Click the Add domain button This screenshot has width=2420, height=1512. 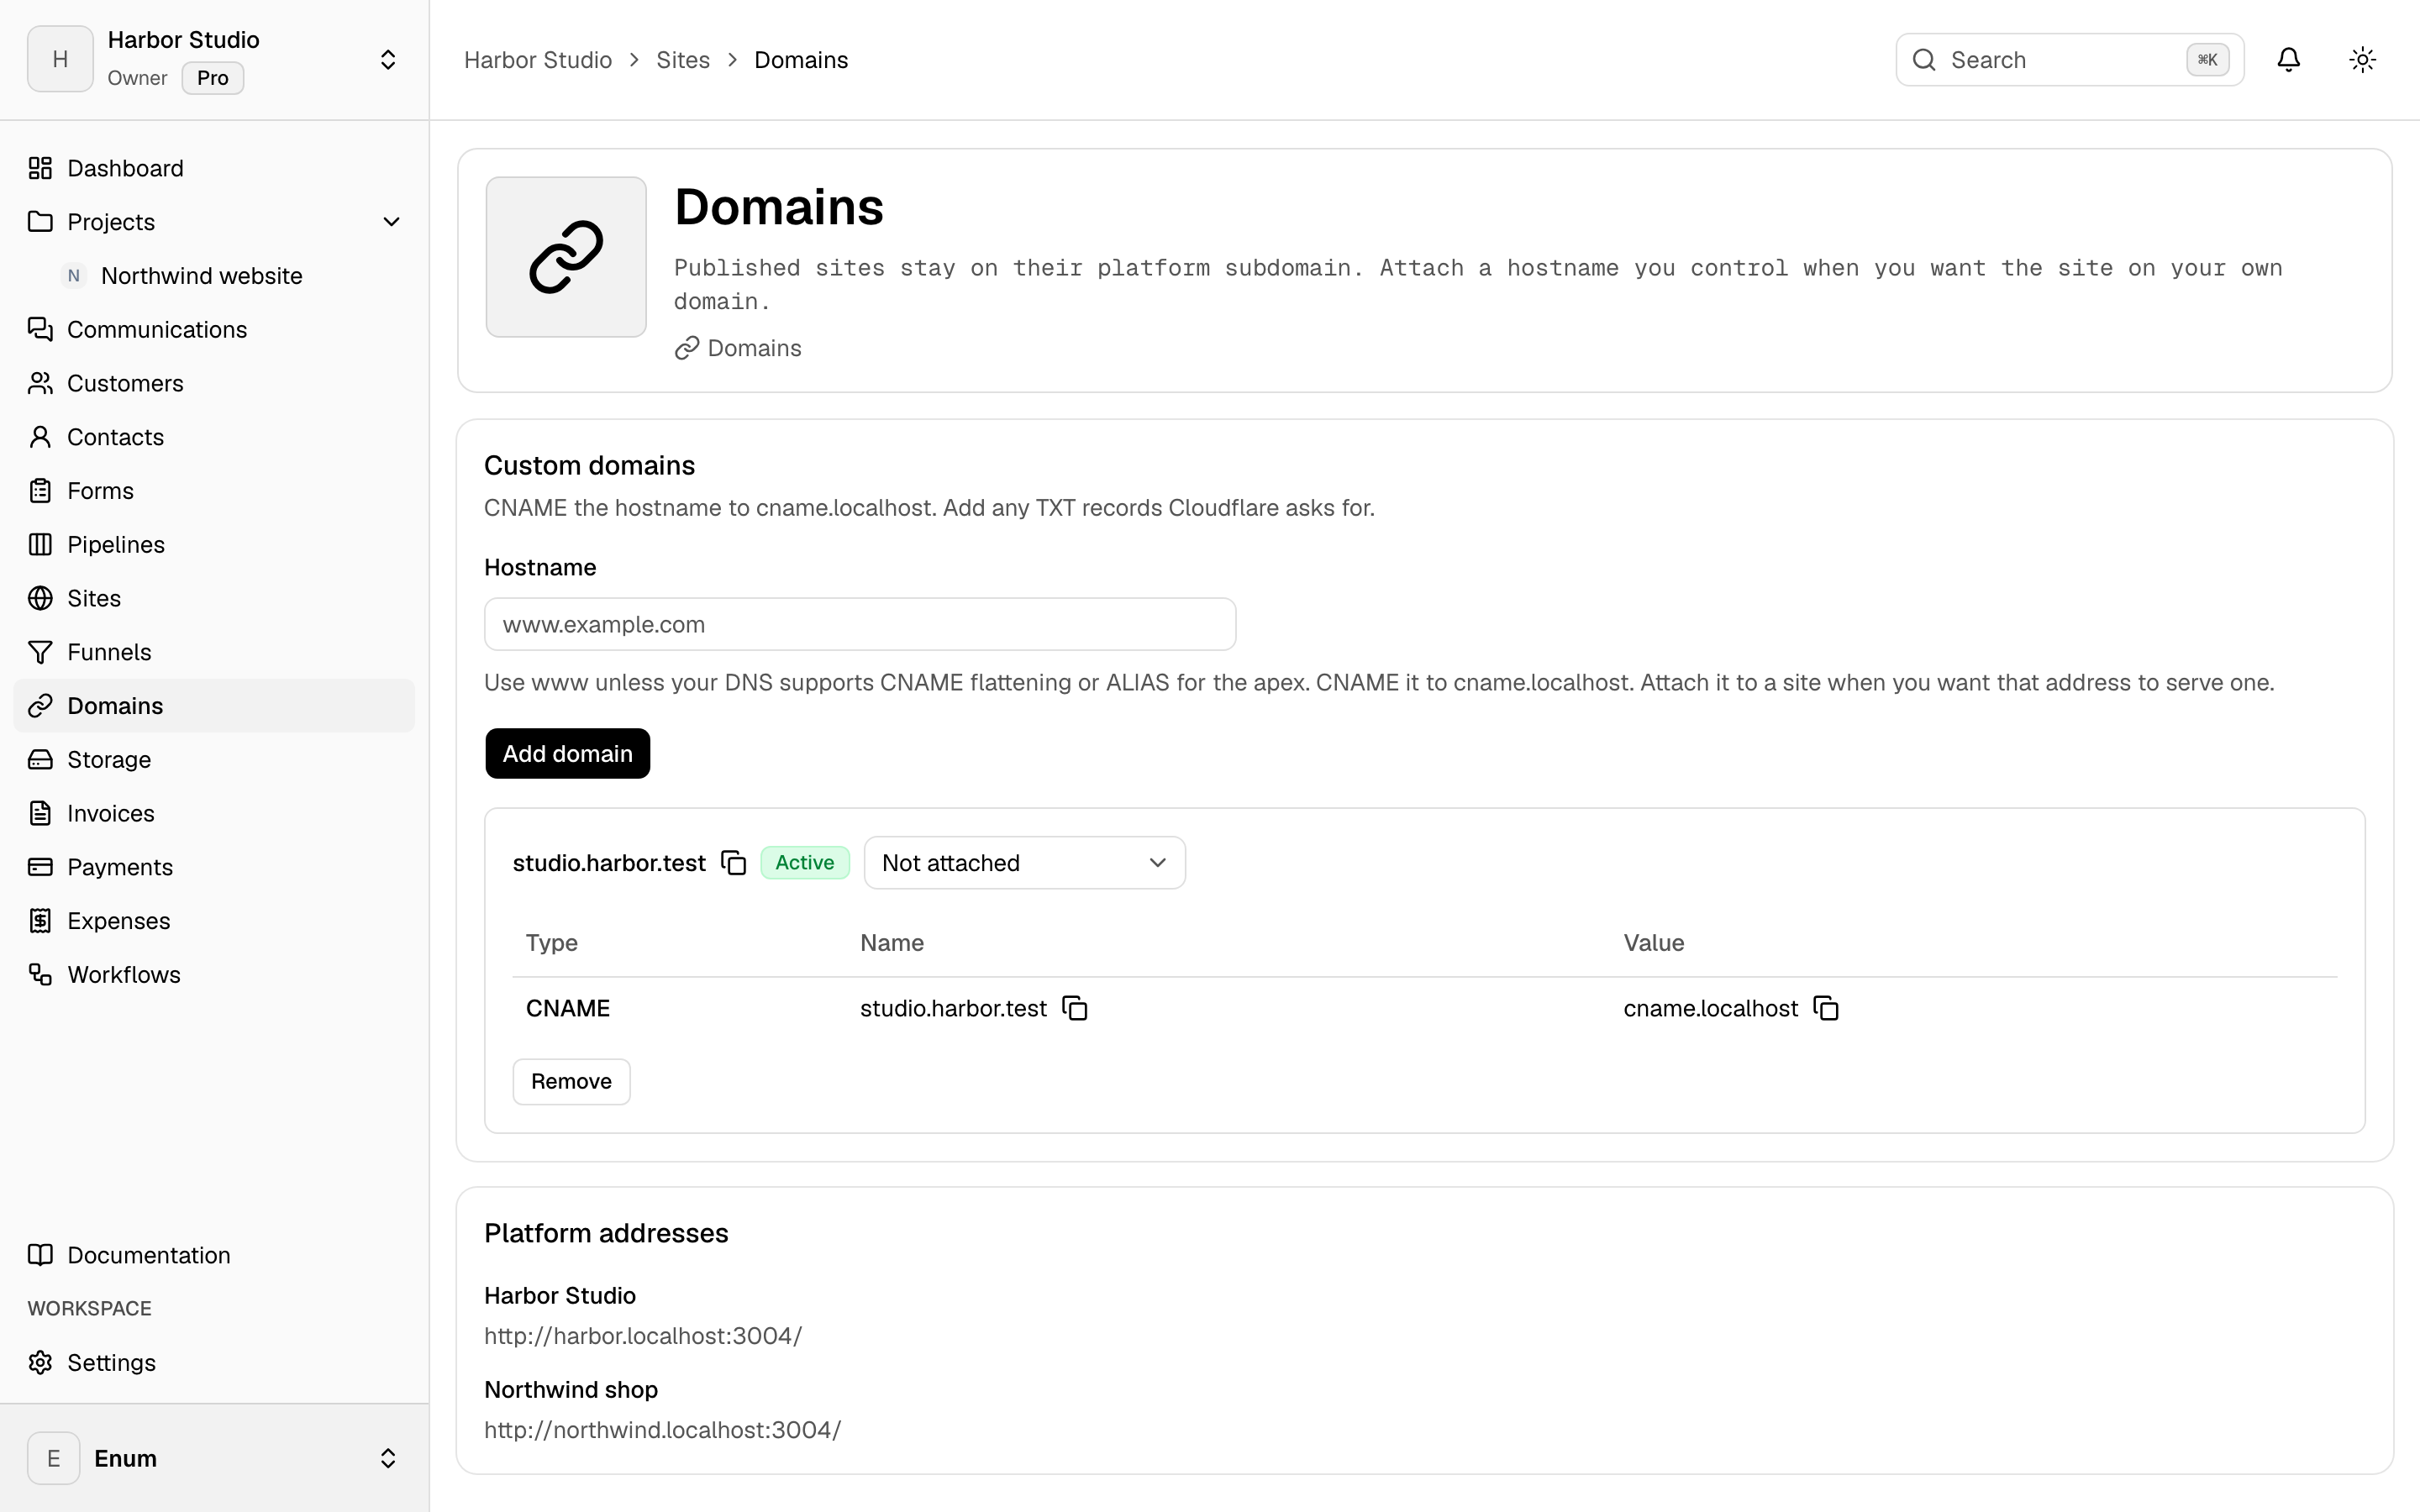coord(568,753)
